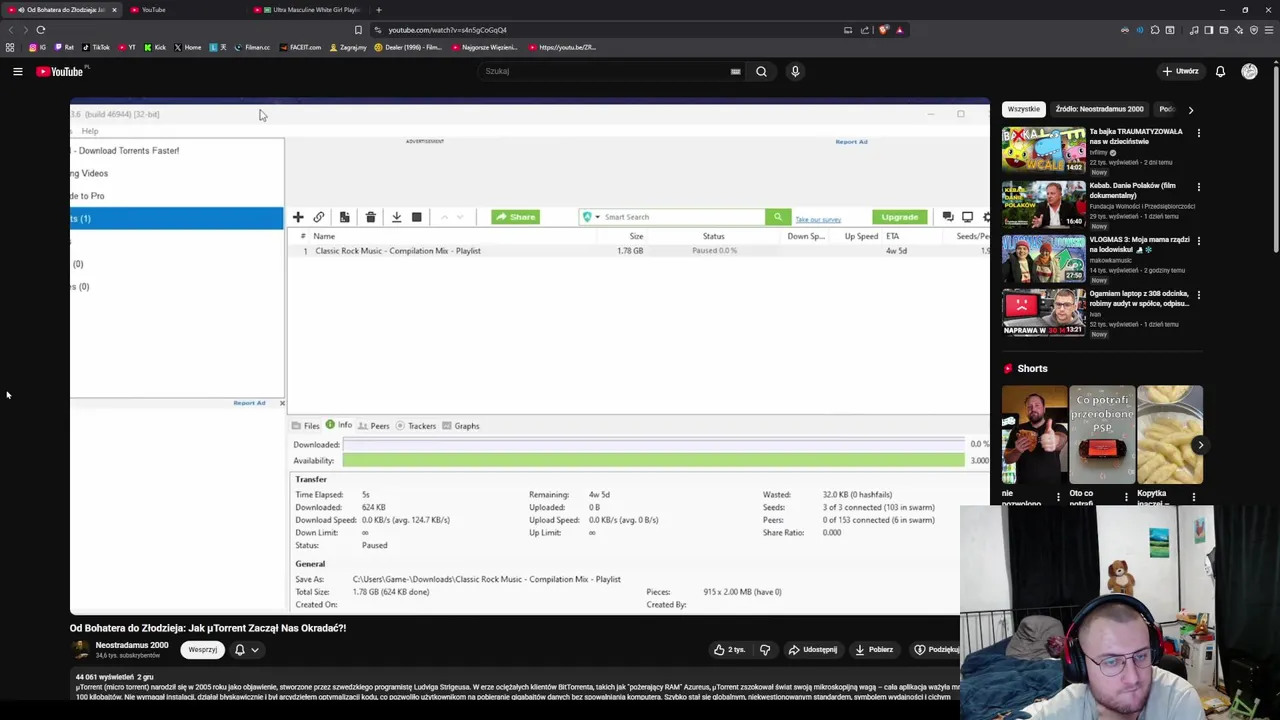Image resolution: width=1280 pixels, height=720 pixels.
Task: Open the FACEIT.com bookmark
Action: tap(301, 47)
